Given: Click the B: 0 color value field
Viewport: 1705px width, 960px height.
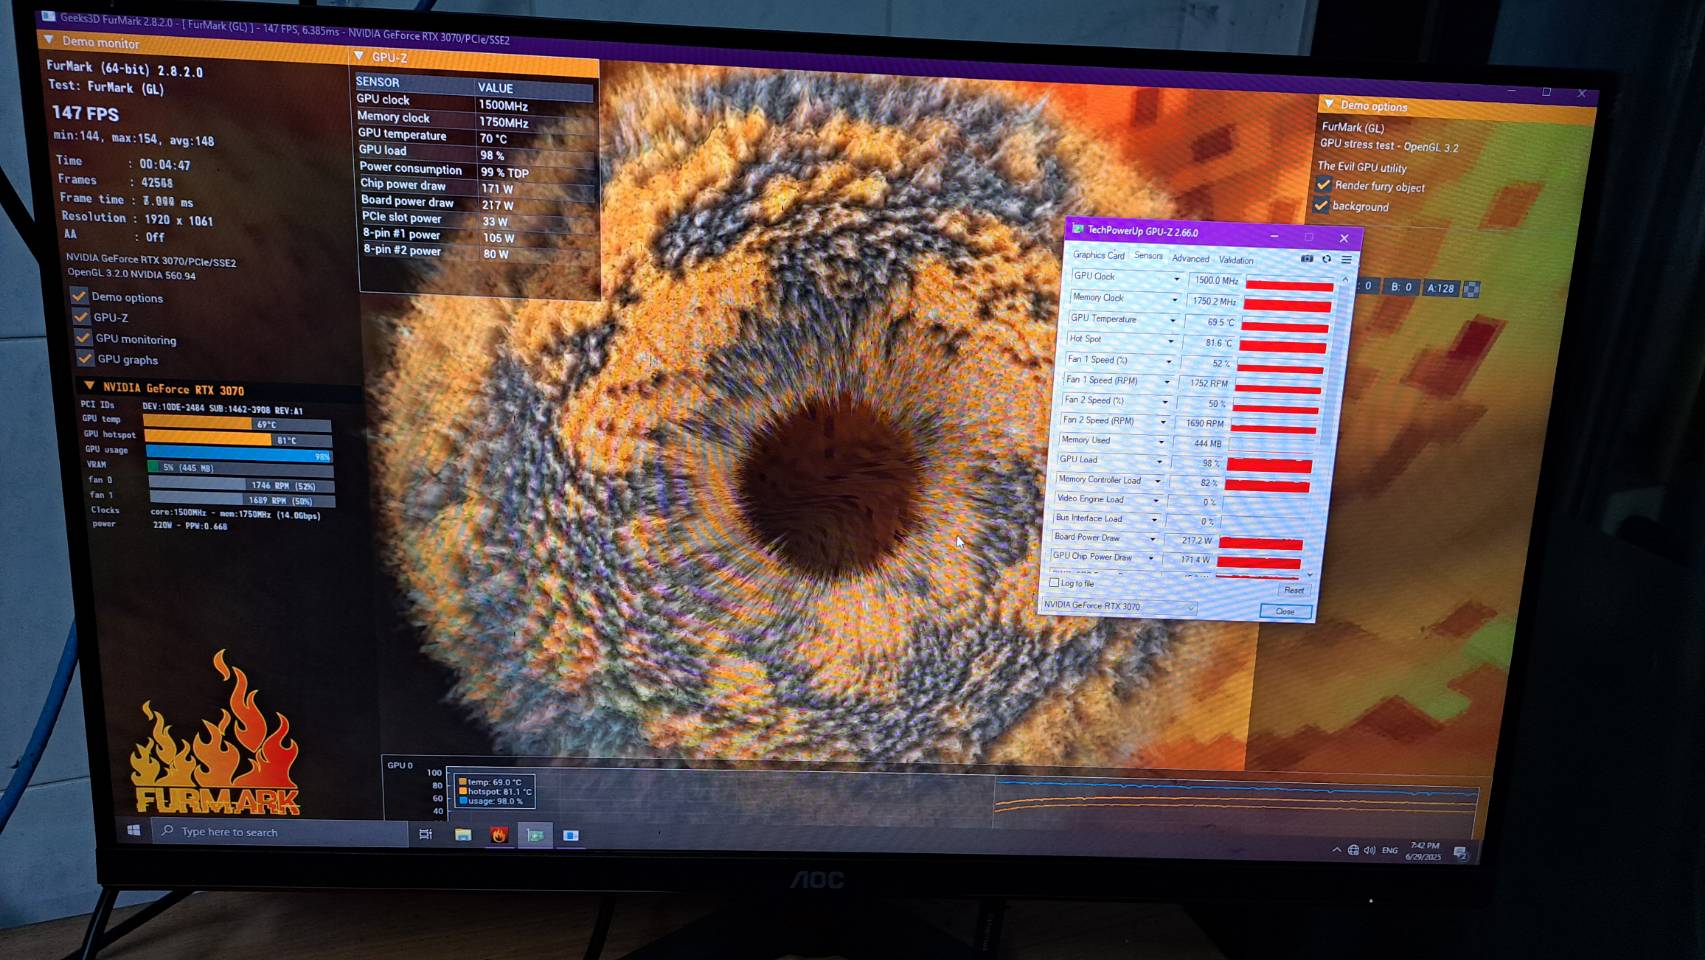Looking at the screenshot, I should click(x=1401, y=287).
